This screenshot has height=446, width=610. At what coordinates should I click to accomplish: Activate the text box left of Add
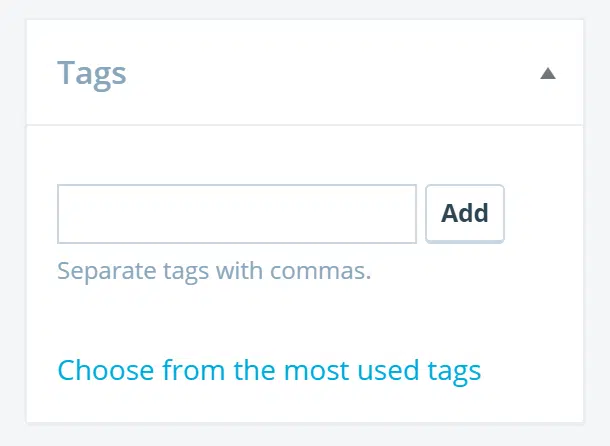pyautogui.click(x=237, y=214)
